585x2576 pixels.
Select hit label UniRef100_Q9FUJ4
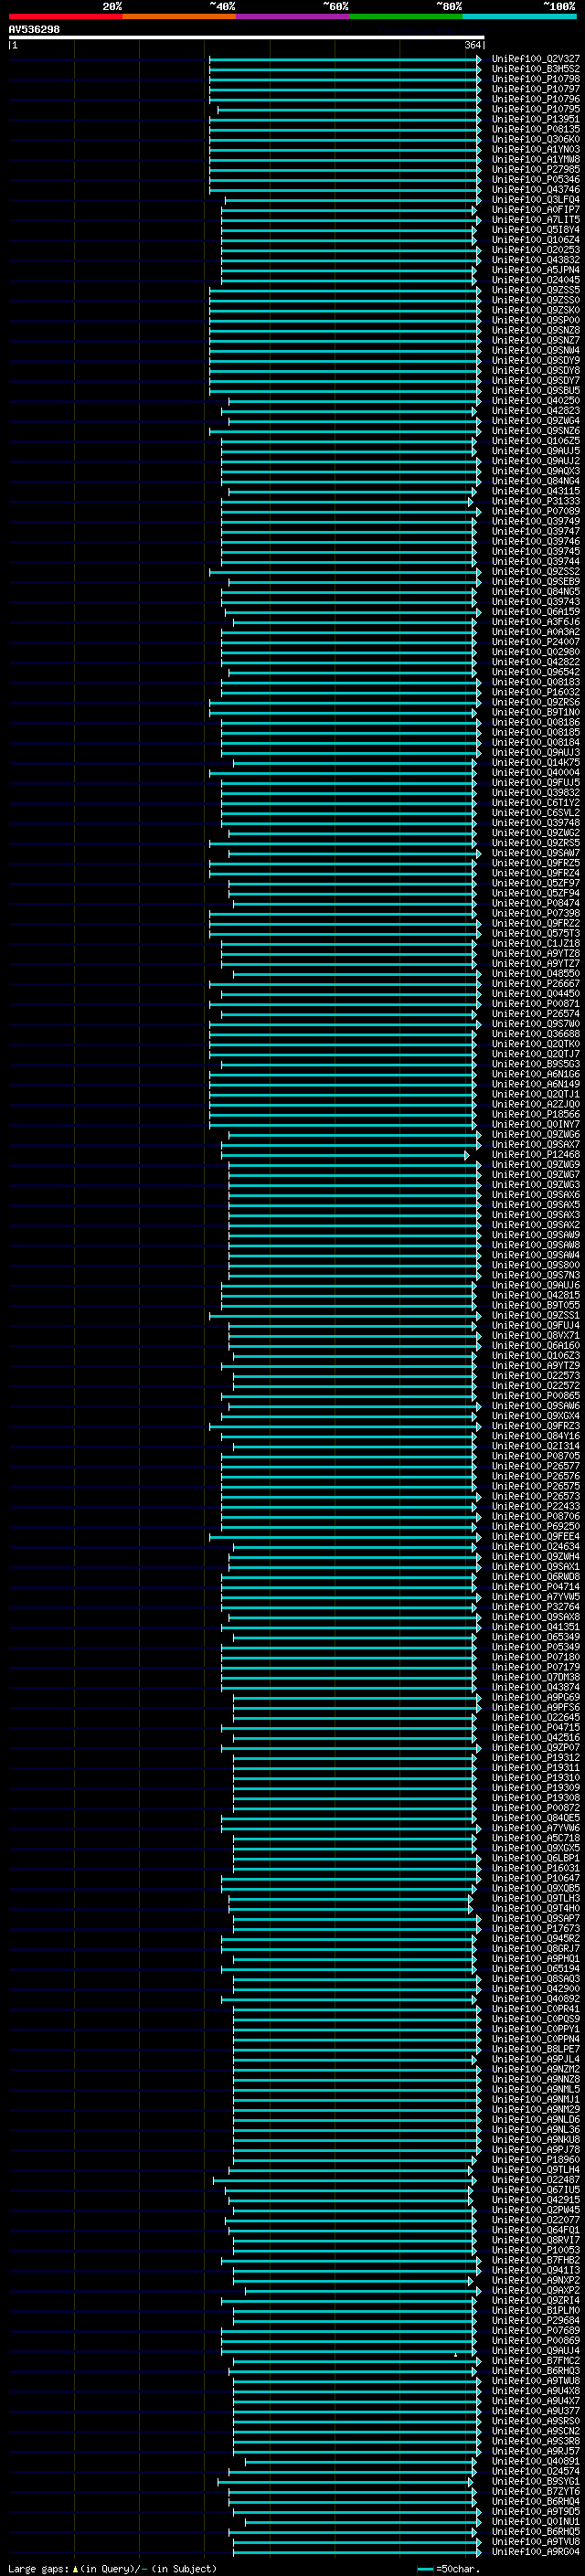click(x=536, y=1325)
